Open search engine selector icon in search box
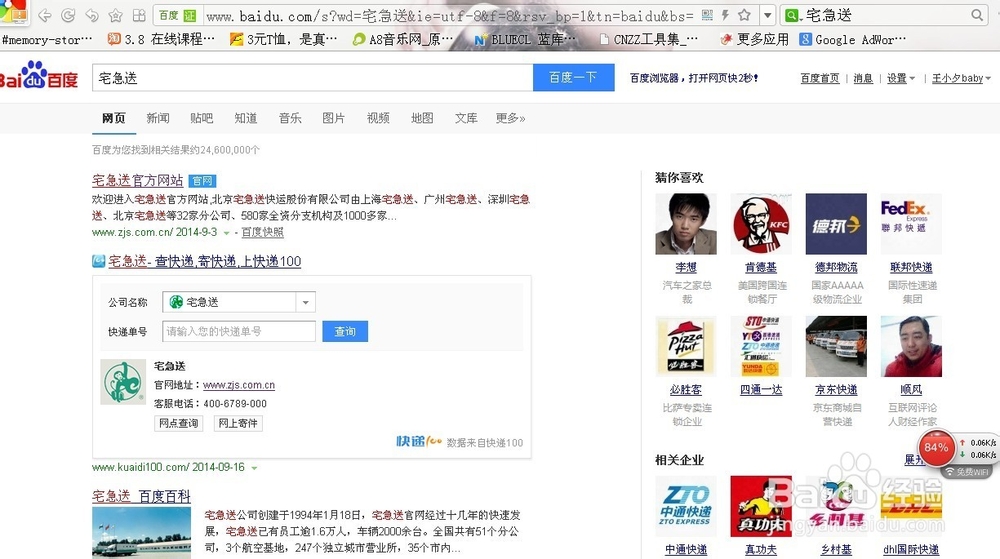 (x=793, y=15)
